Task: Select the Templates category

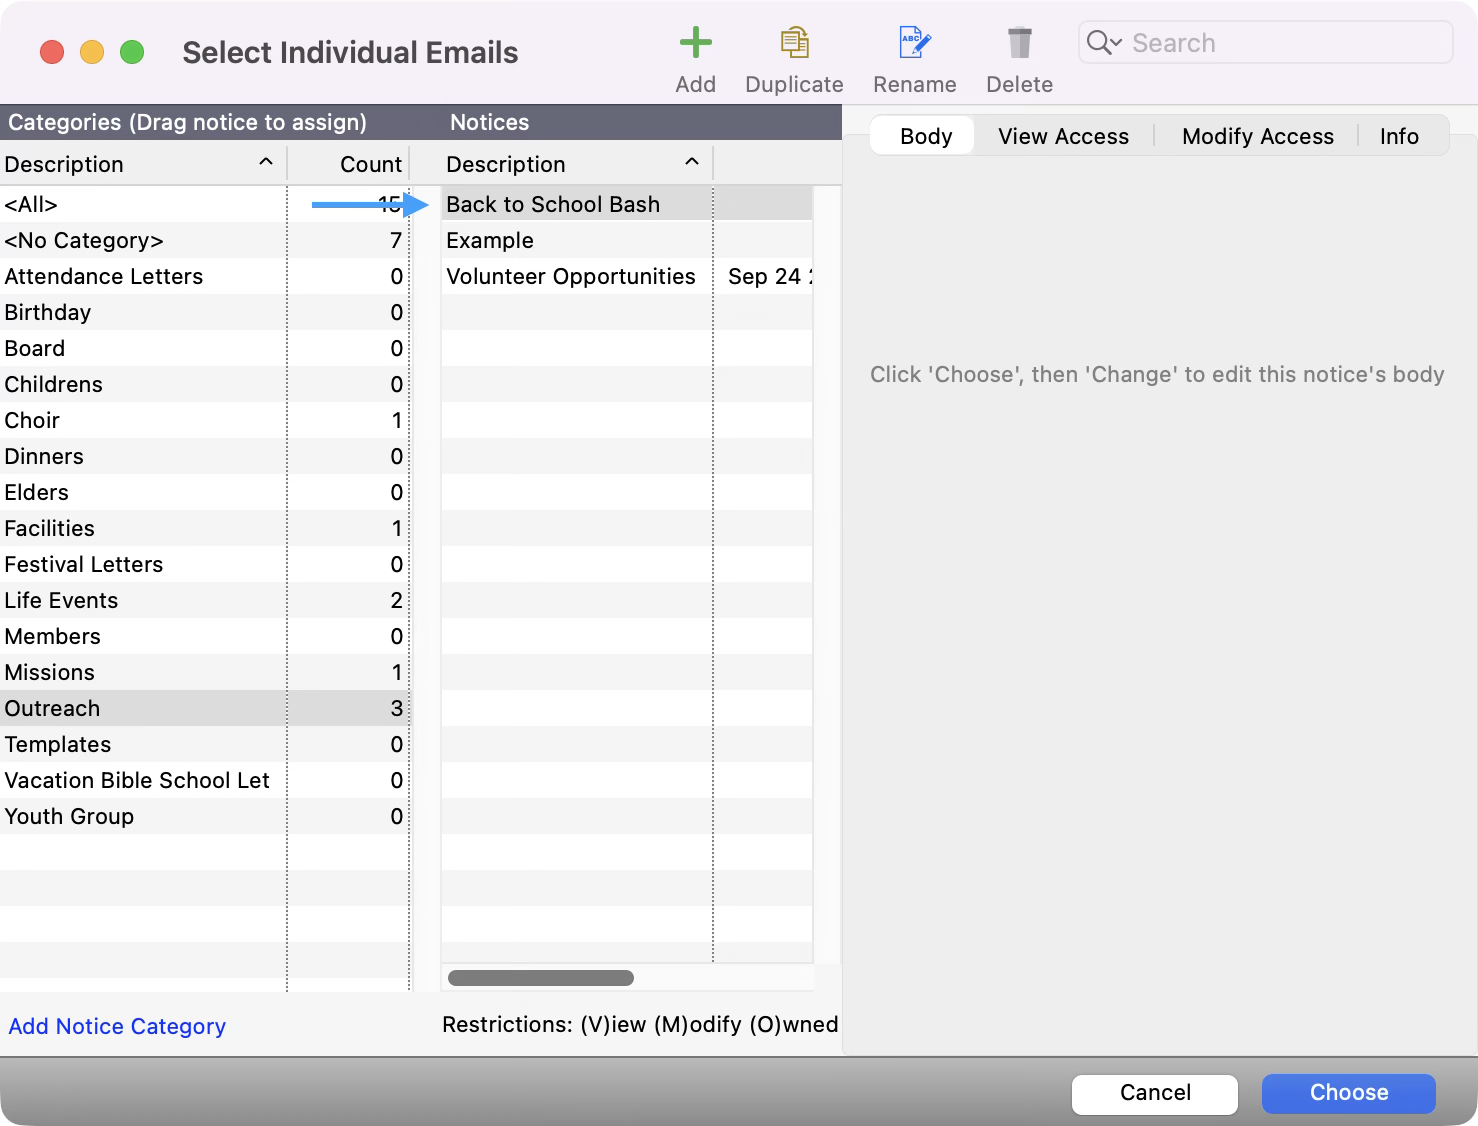Action: (204, 744)
